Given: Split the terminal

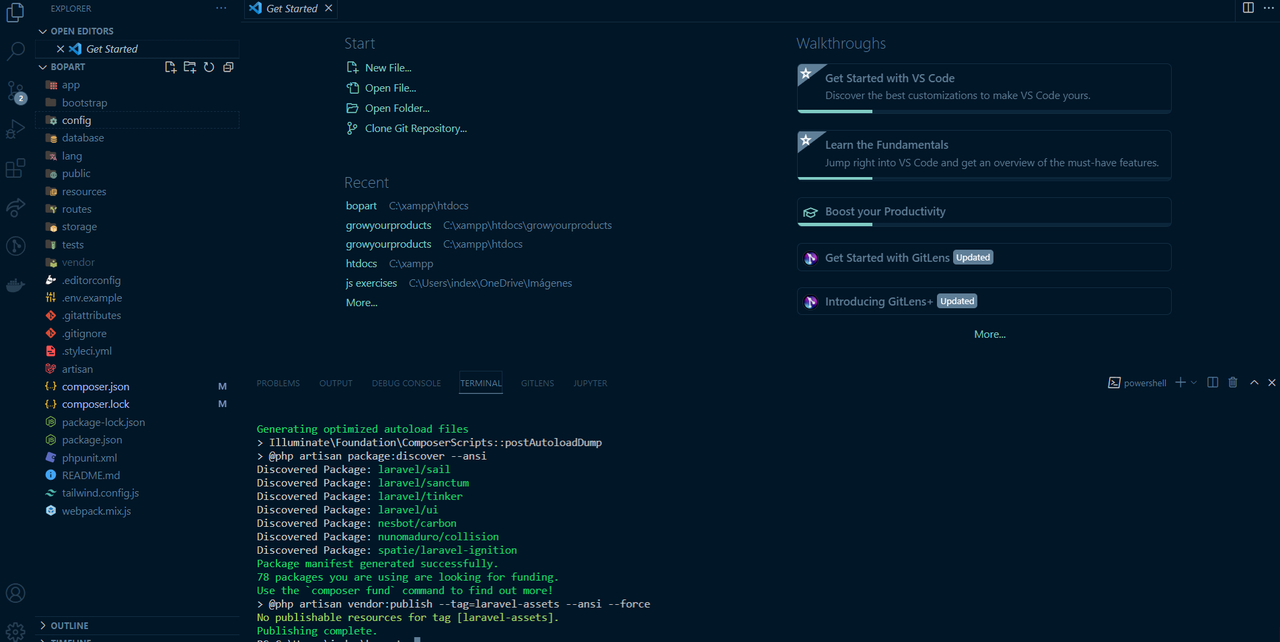Looking at the screenshot, I should point(1213,383).
